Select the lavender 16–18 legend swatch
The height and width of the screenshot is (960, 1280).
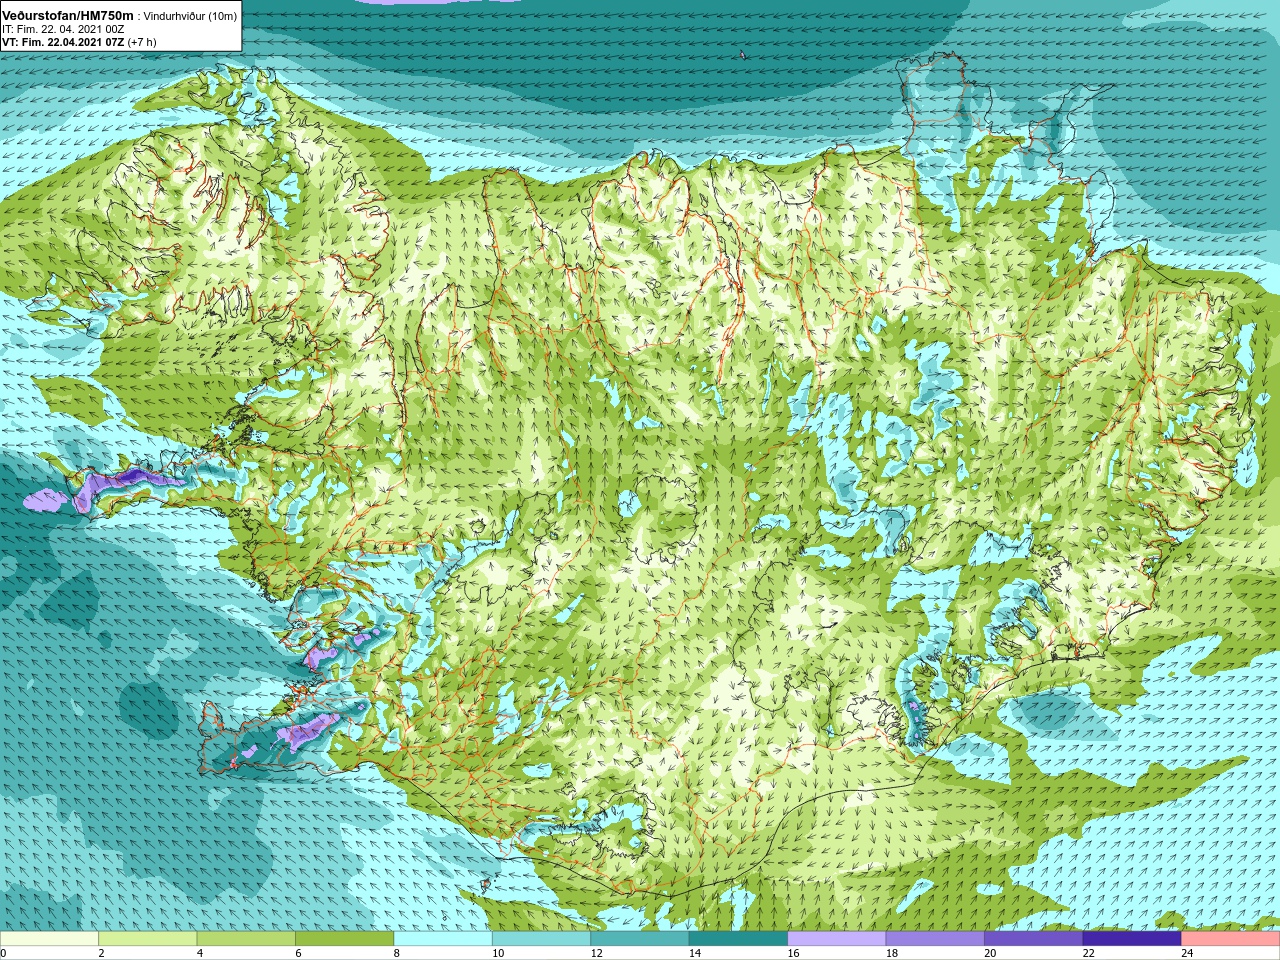(837, 939)
